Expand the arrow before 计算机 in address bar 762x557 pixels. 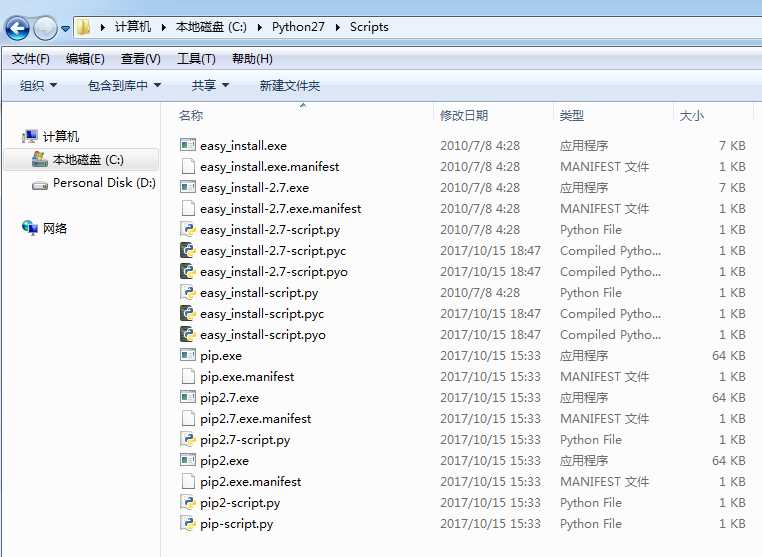(x=103, y=27)
